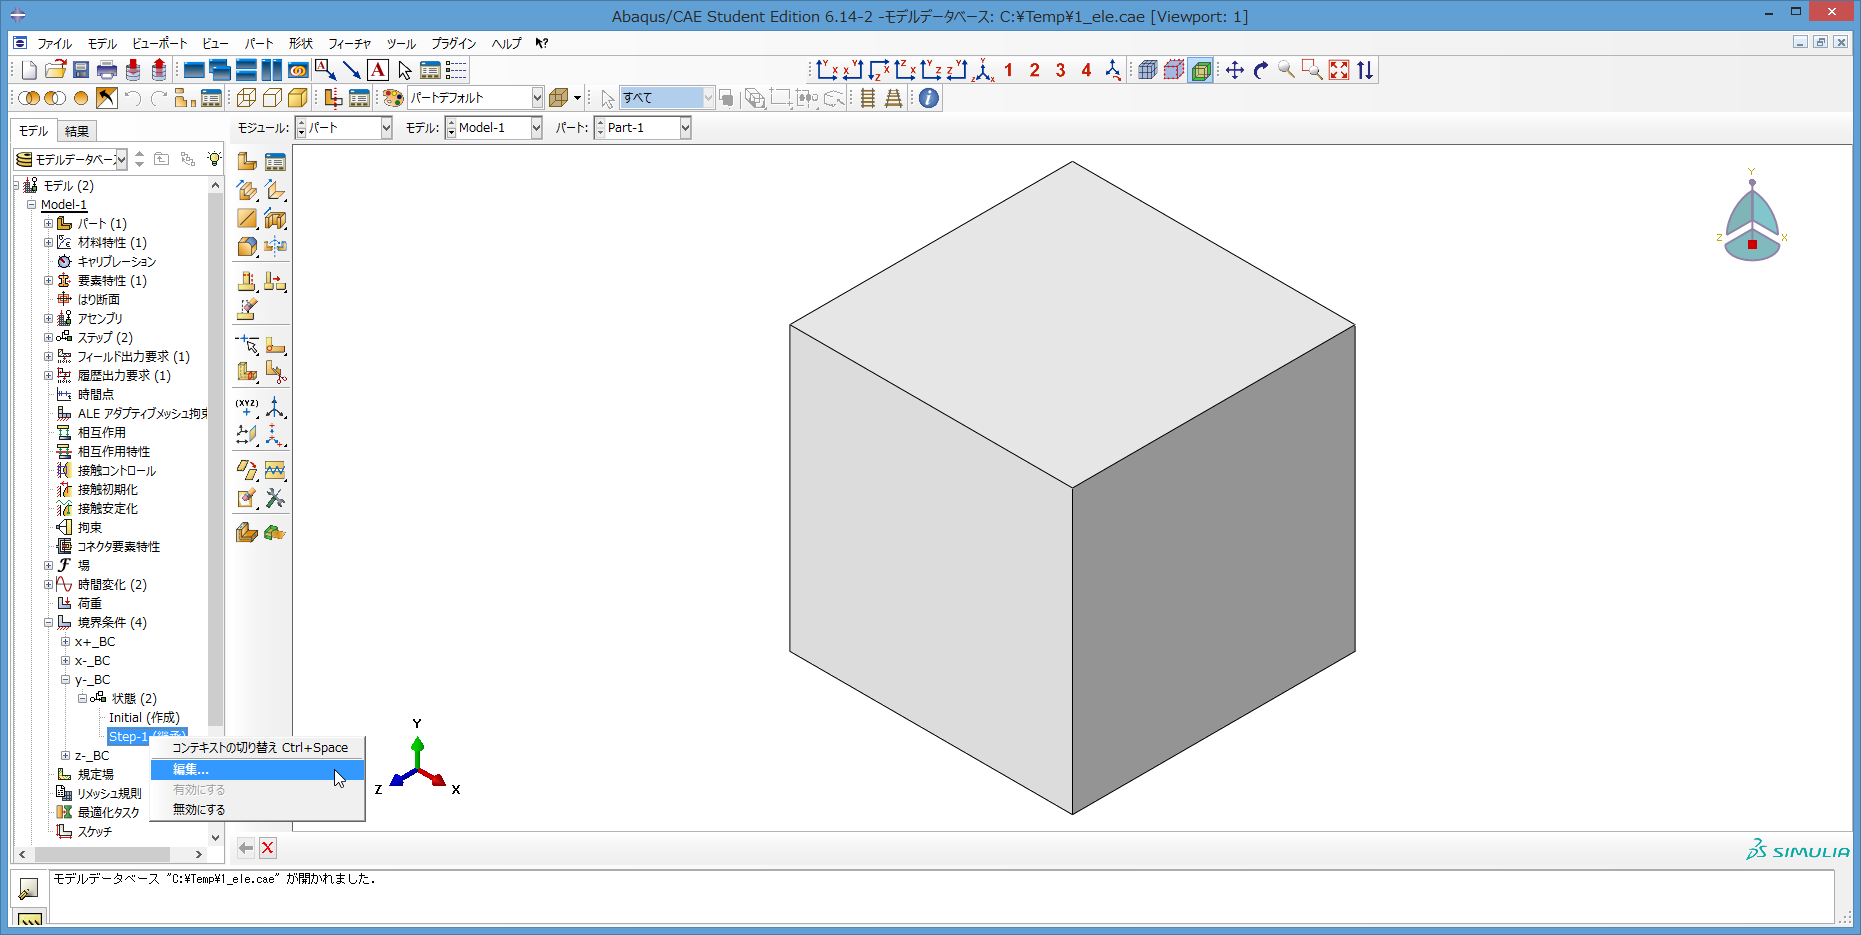The width and height of the screenshot is (1861, 935).
Task: Open the Query information icon
Action: pos(929,98)
